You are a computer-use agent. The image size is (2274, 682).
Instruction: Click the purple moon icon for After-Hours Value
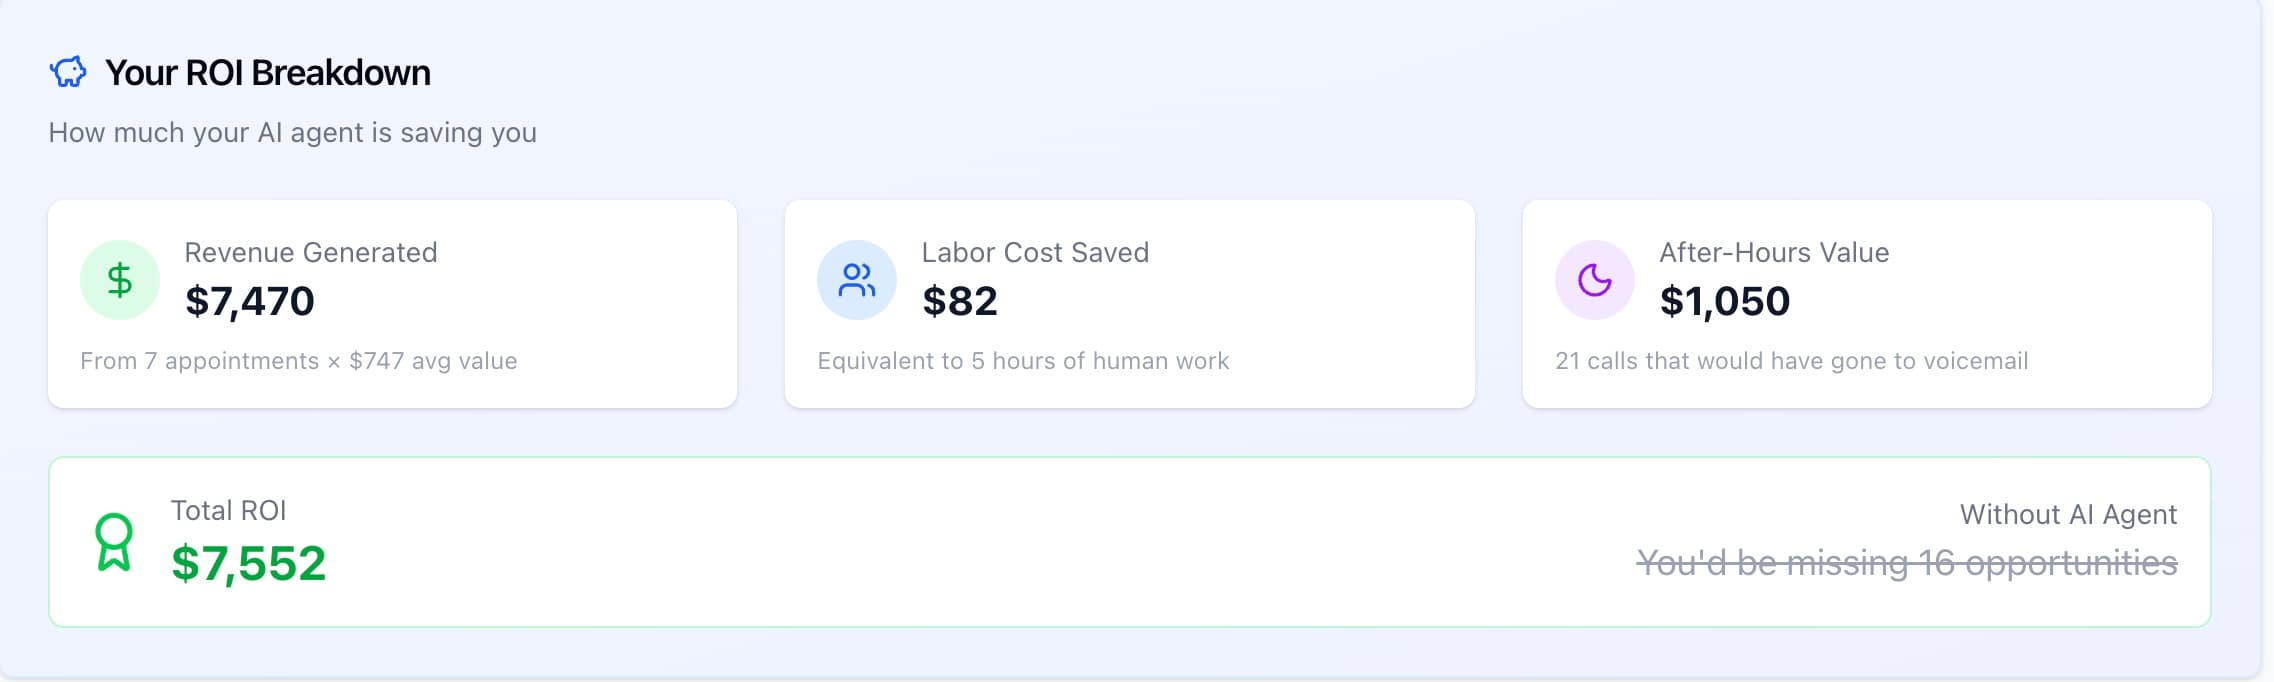(1592, 280)
